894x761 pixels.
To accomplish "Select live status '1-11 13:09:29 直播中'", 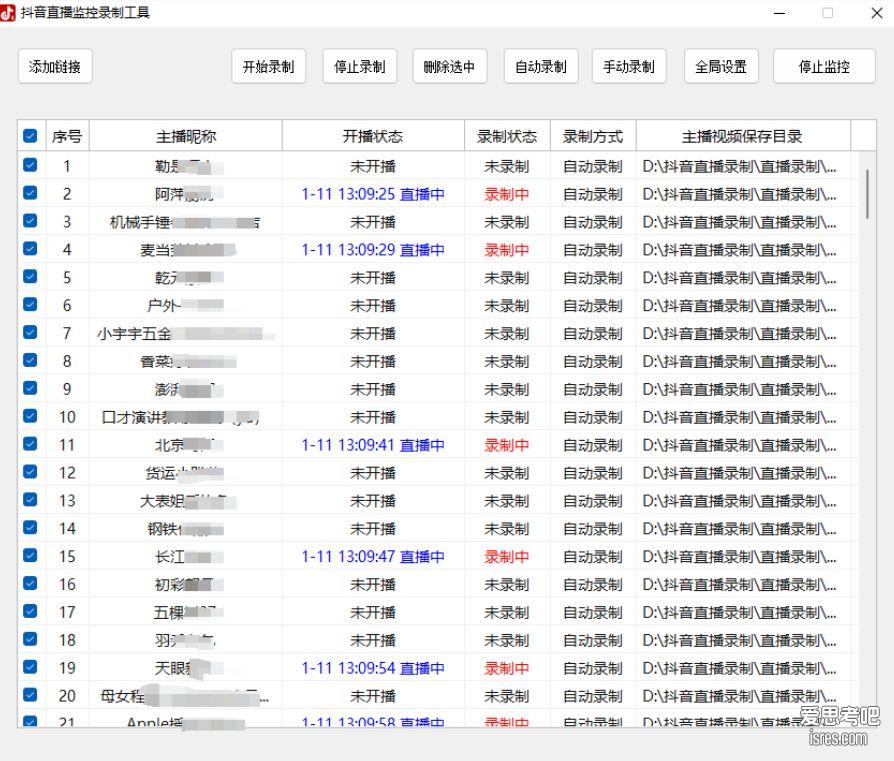I will (373, 250).
